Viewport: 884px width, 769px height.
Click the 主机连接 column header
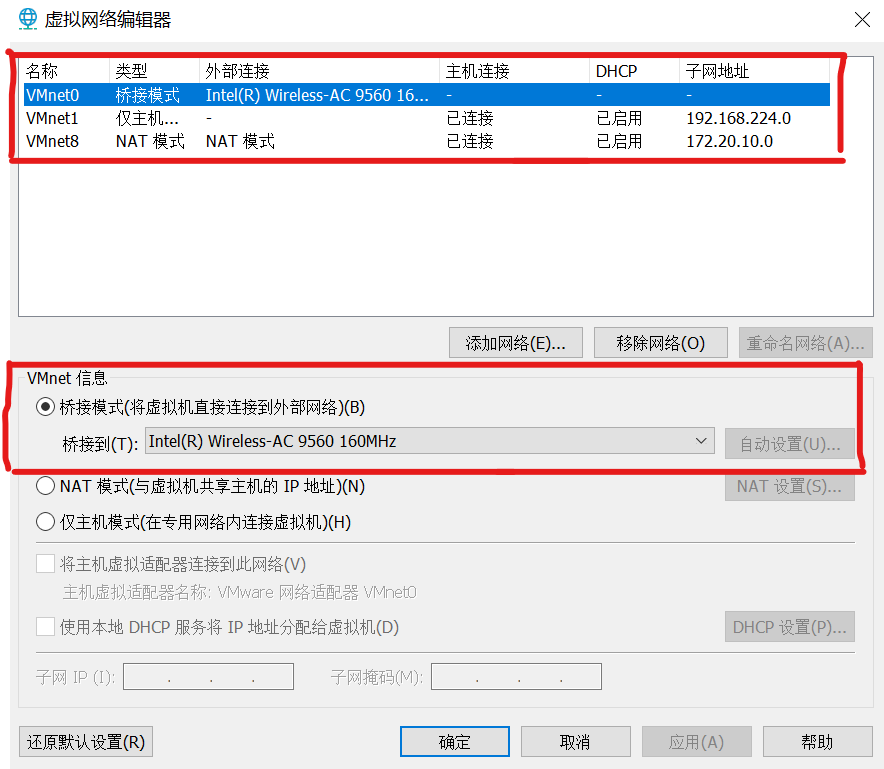pos(514,71)
